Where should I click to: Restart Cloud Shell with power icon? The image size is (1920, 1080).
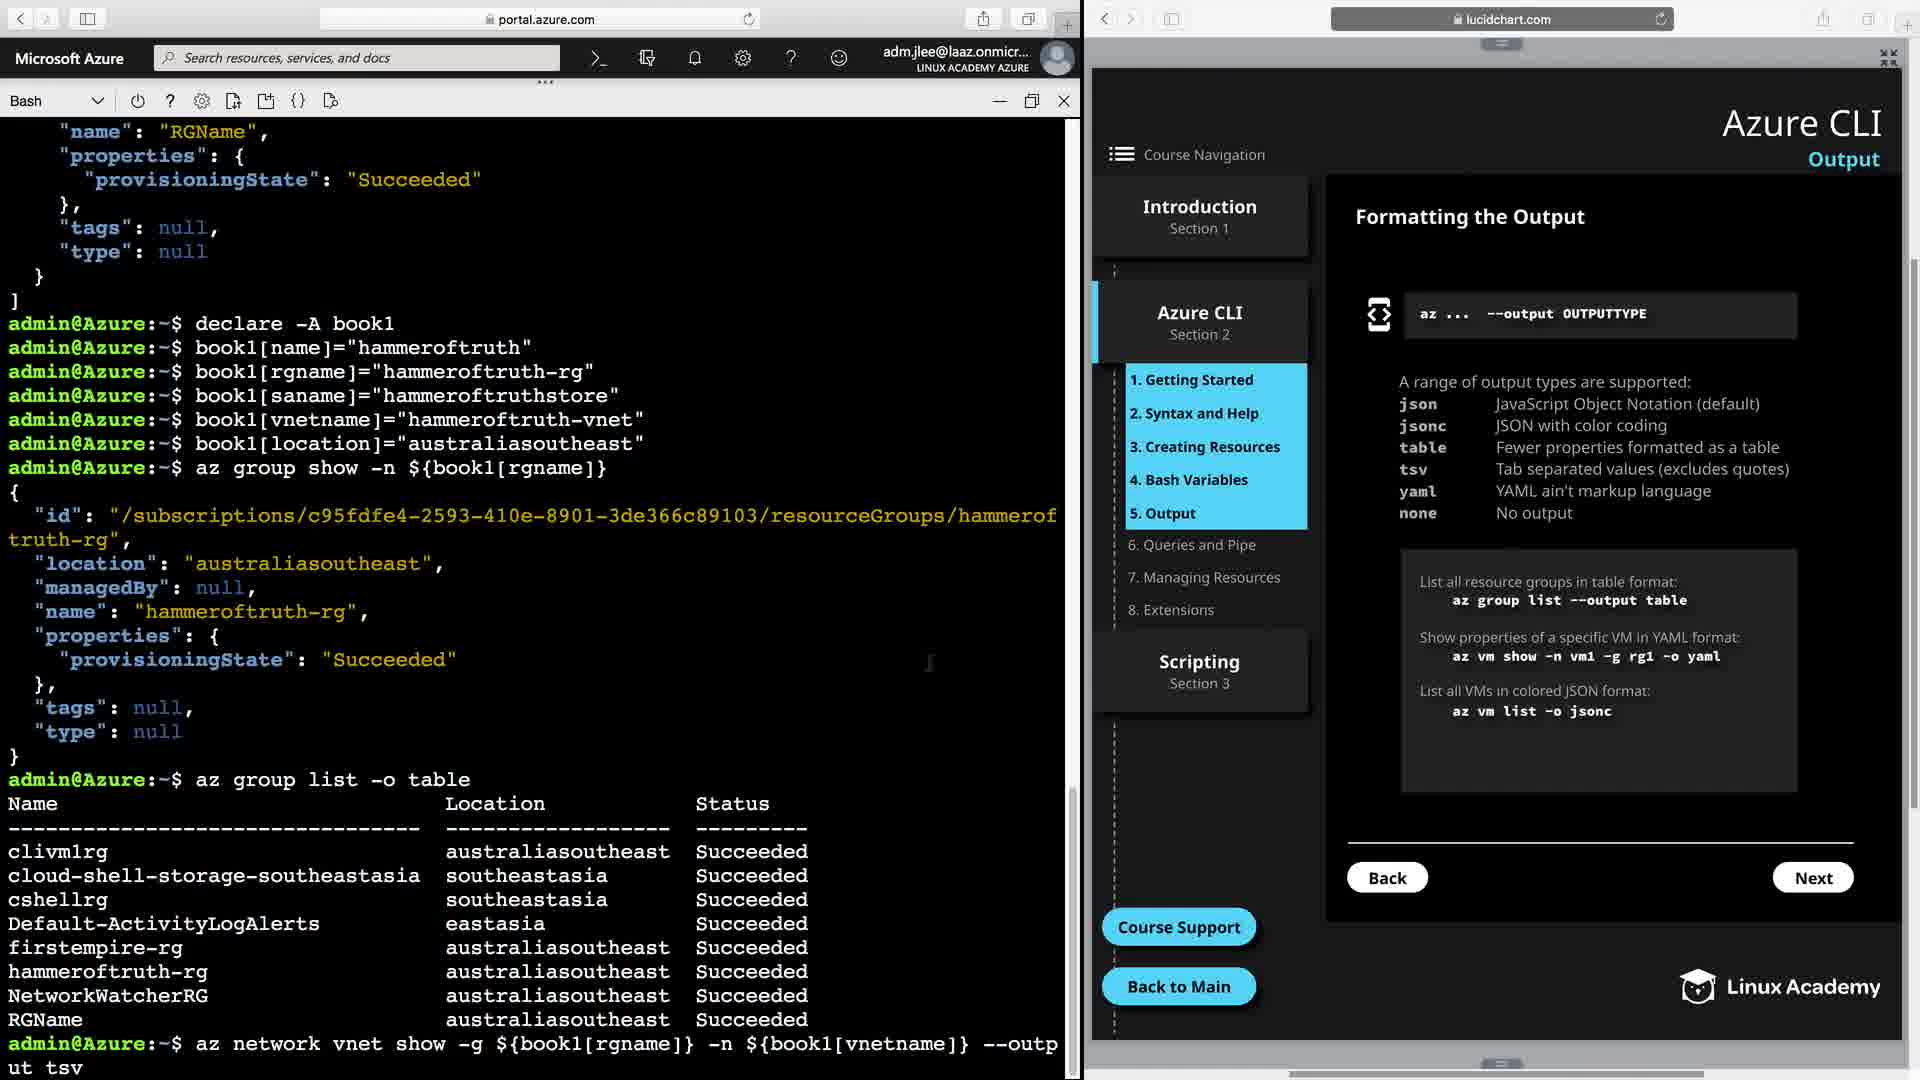coord(138,101)
